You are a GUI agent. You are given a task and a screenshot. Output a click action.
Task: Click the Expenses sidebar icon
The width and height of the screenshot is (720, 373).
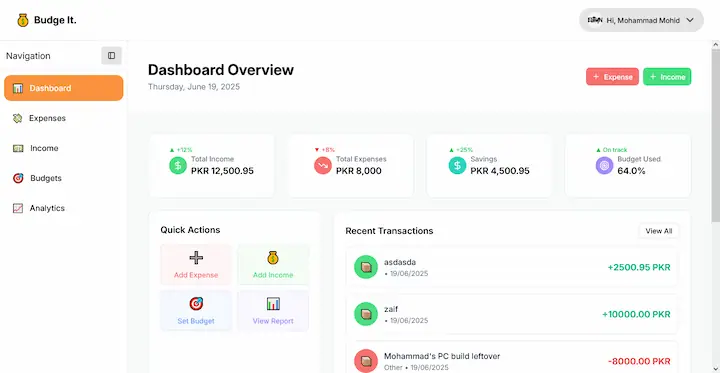[17, 118]
